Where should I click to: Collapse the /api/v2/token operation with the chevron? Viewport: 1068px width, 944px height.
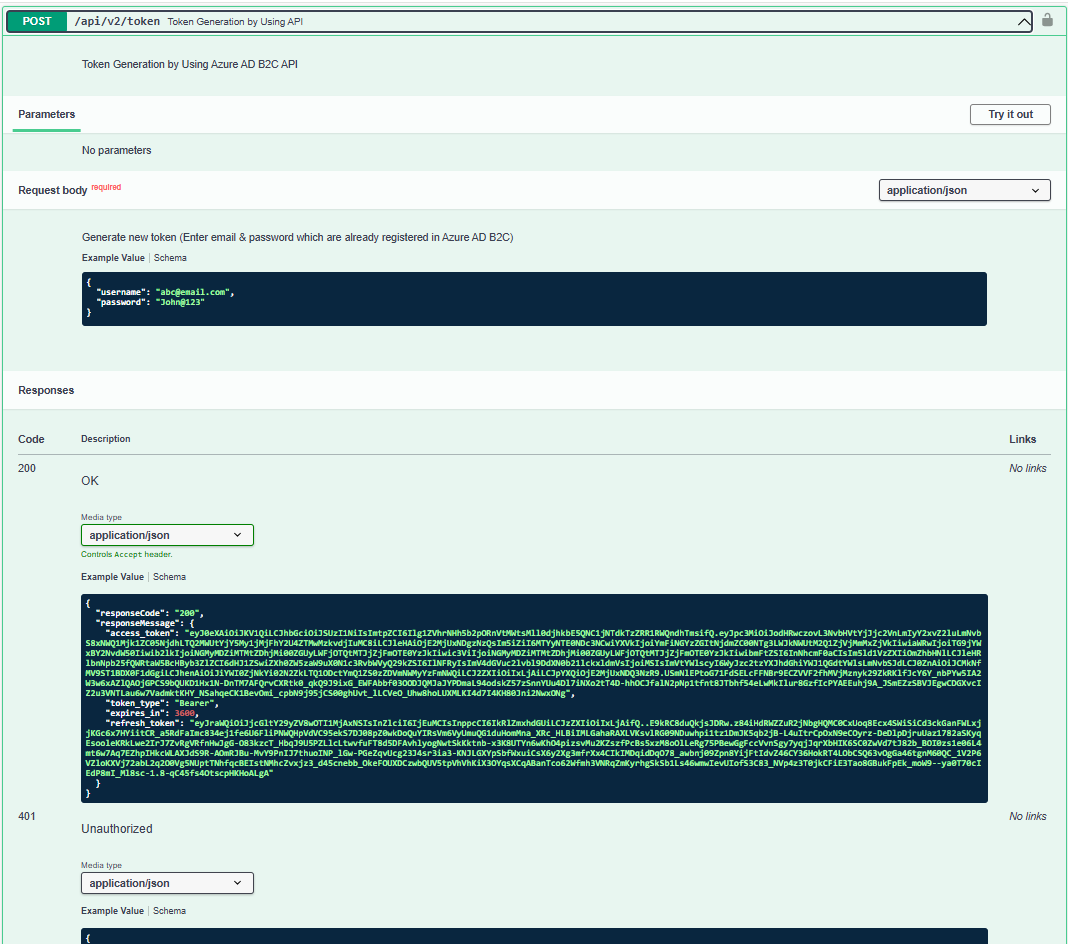pos(1023,21)
